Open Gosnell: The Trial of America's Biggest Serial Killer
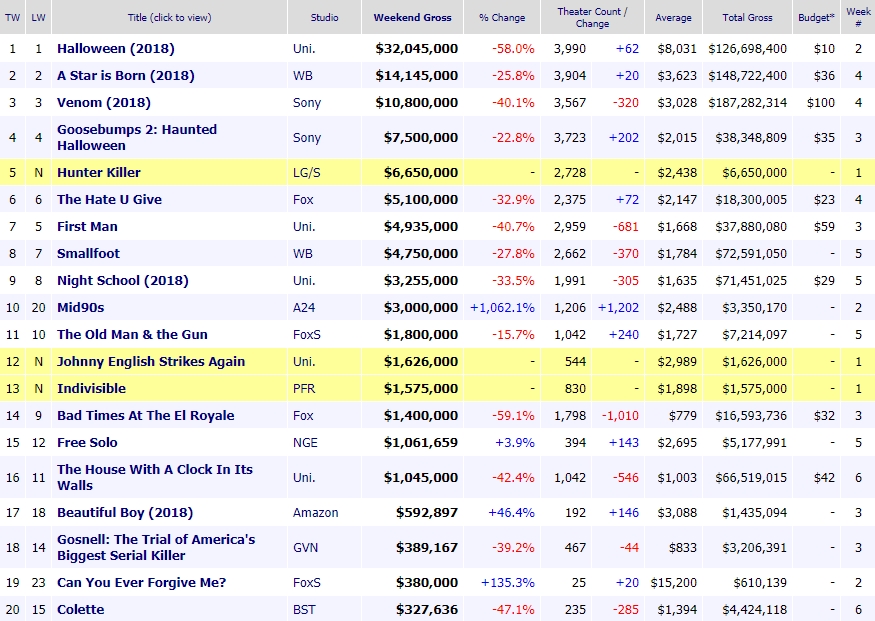 pos(156,547)
